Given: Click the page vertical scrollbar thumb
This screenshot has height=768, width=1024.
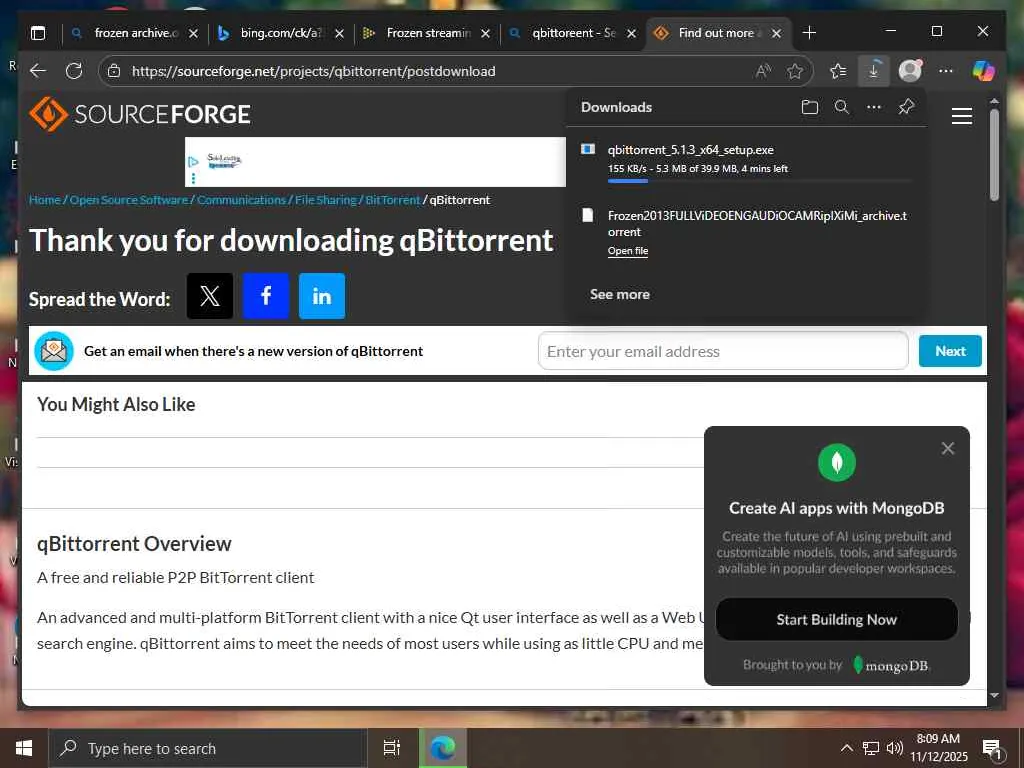Looking at the screenshot, I should point(994,154).
